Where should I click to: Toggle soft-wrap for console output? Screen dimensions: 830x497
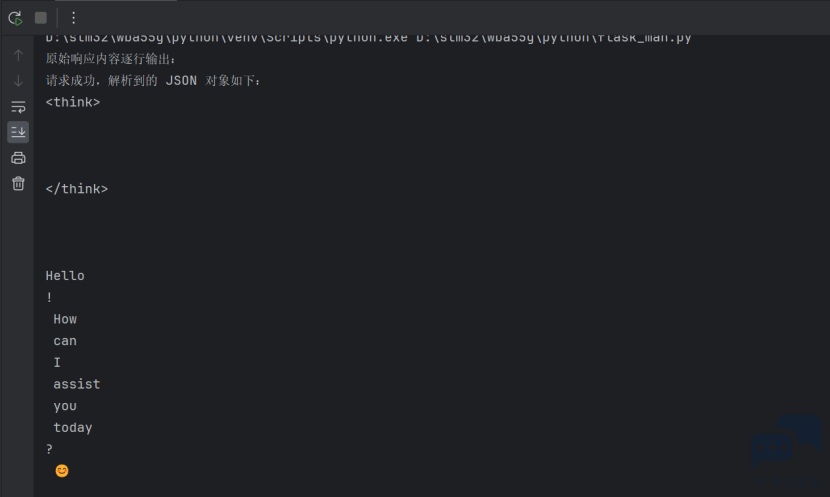tap(19, 107)
